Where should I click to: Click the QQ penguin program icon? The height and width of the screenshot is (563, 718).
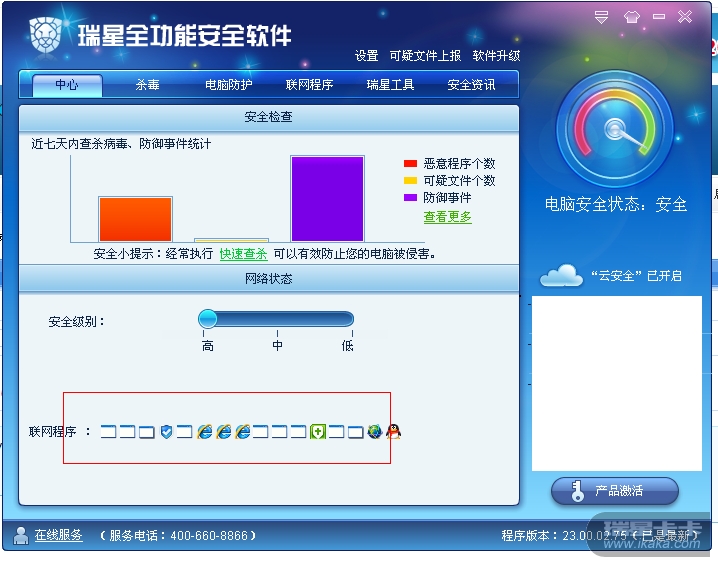click(x=393, y=431)
